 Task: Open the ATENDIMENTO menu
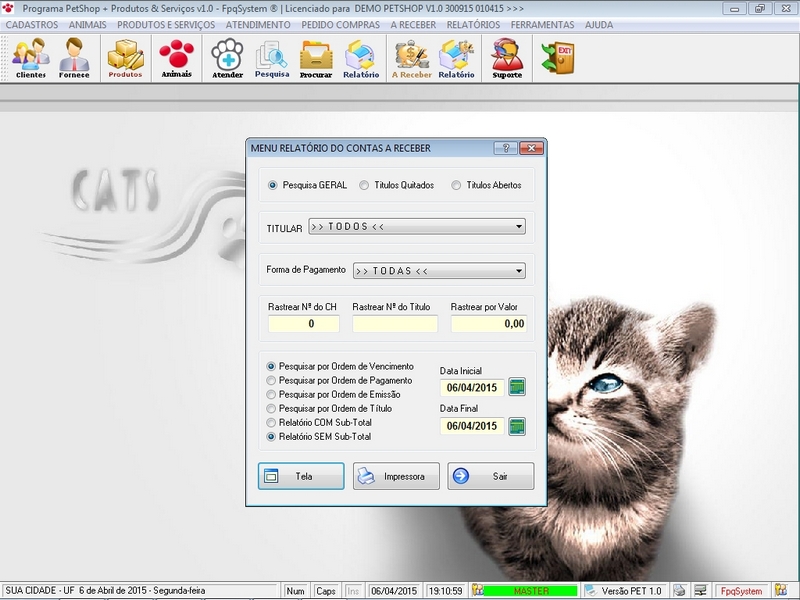tap(258, 25)
